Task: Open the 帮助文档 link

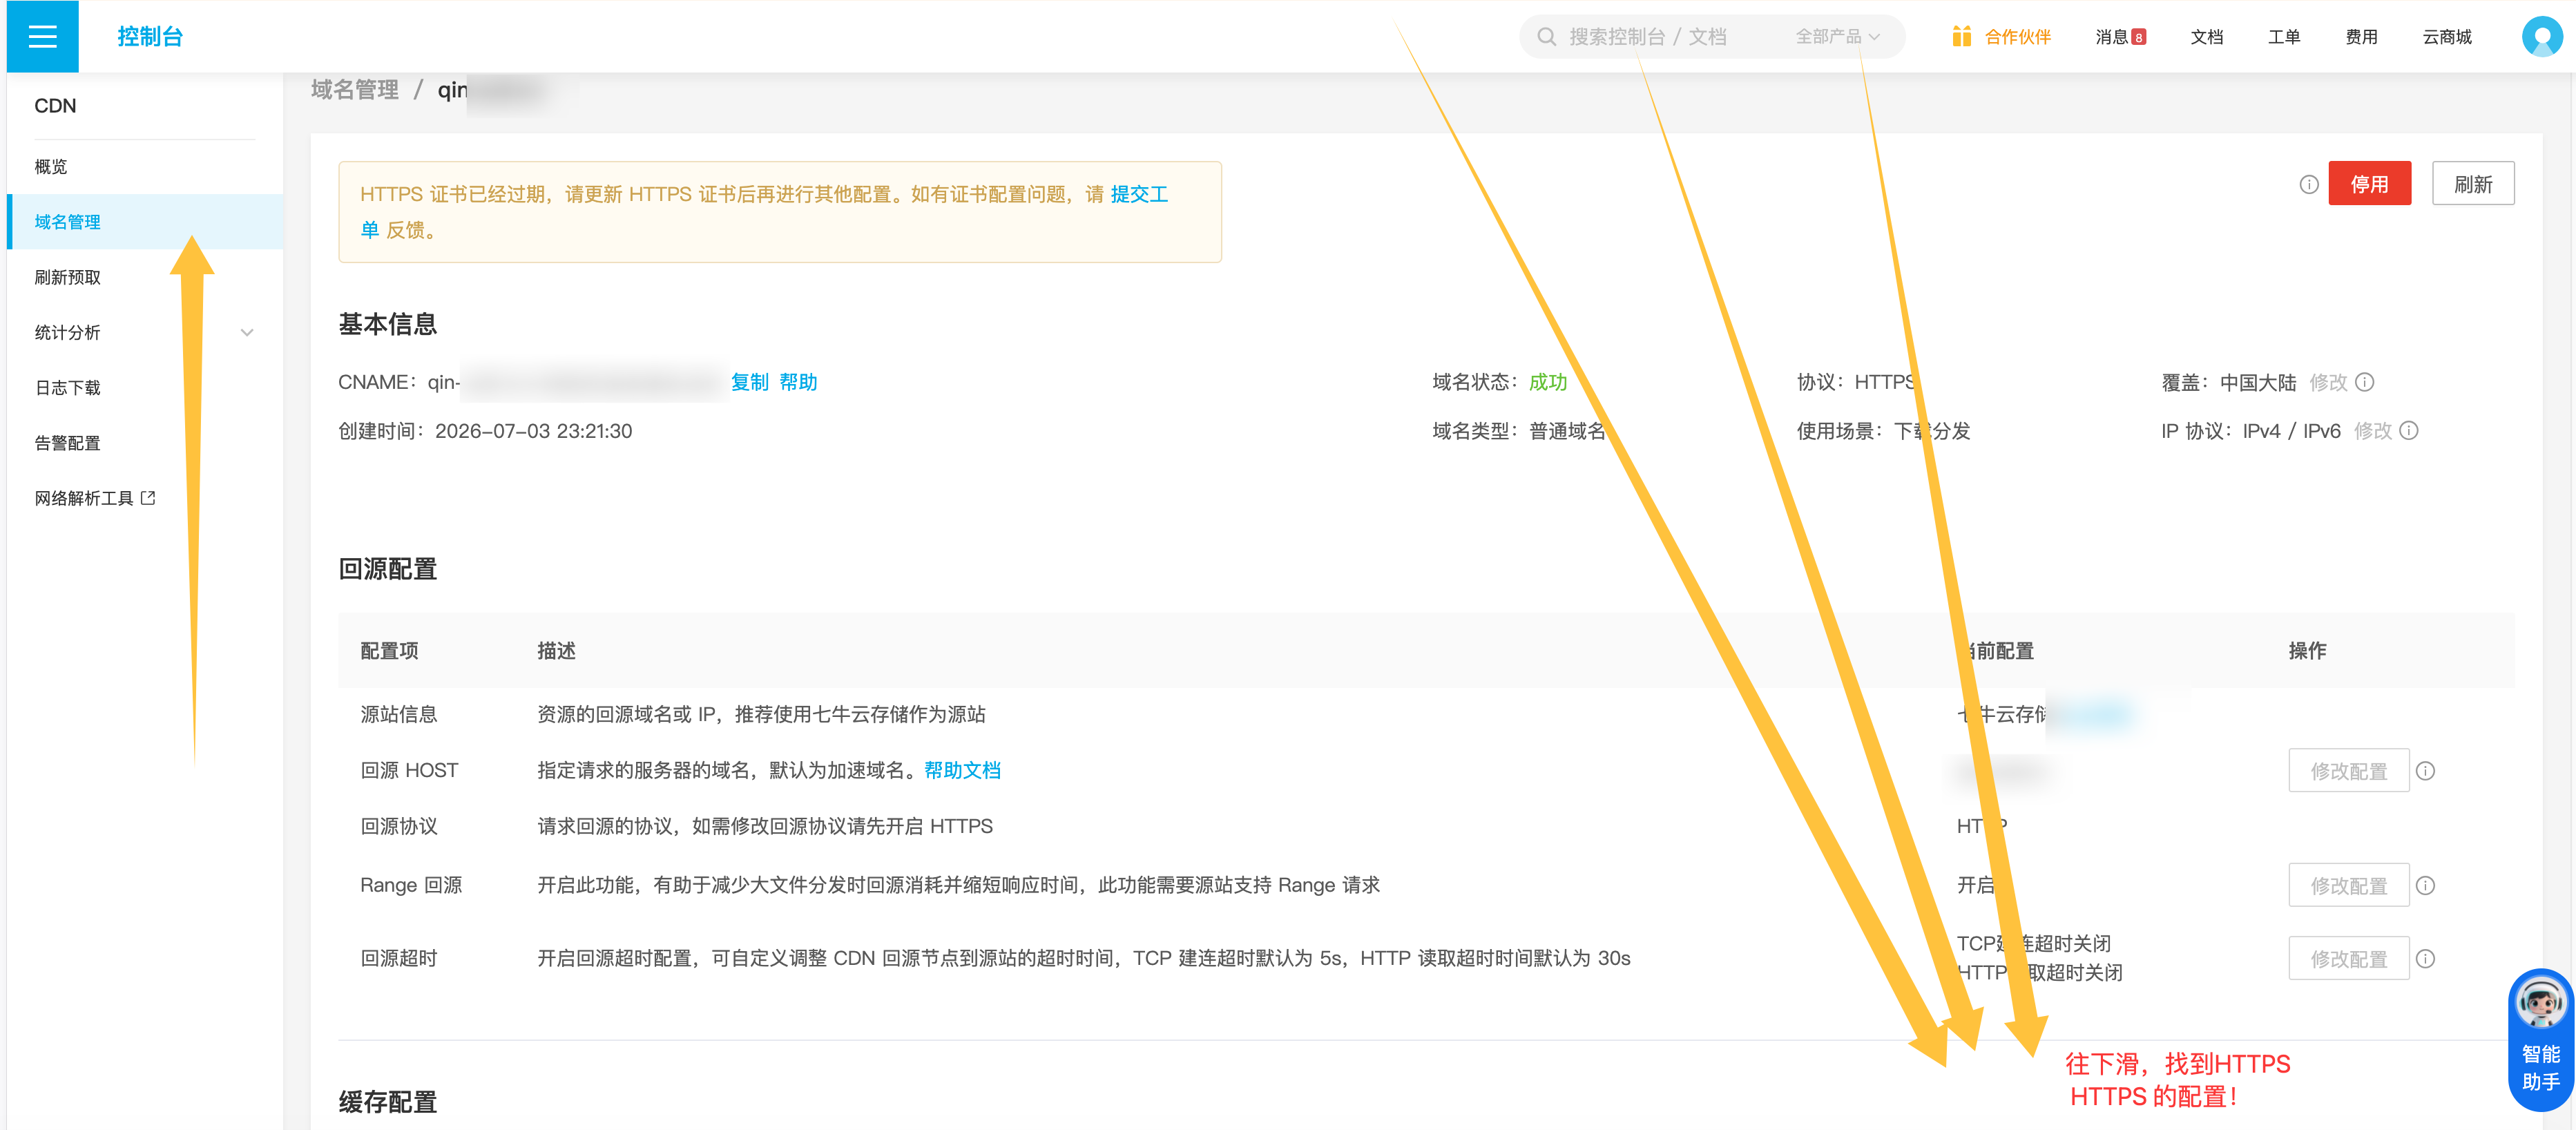Action: pyautogui.click(x=962, y=771)
